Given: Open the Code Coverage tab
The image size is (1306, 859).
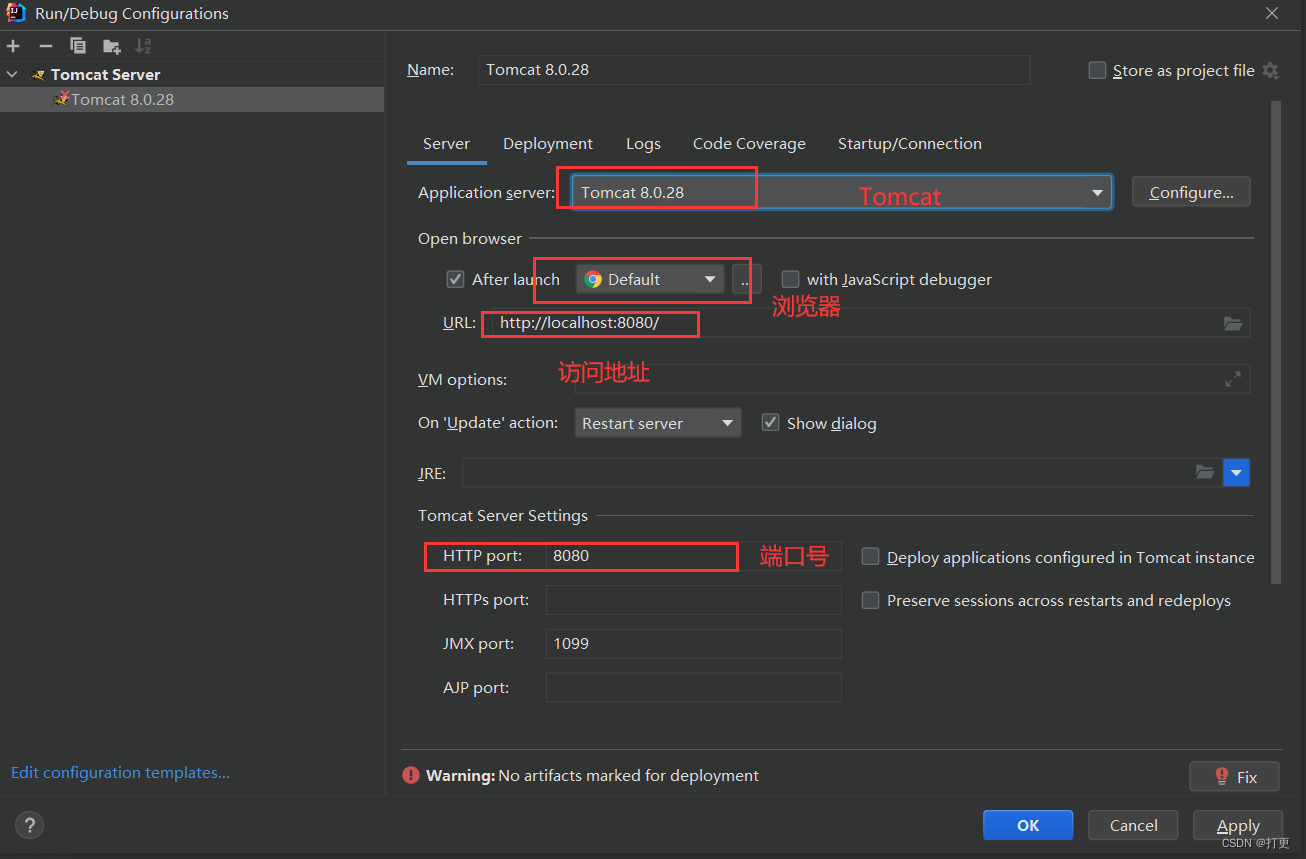Looking at the screenshot, I should point(749,144).
